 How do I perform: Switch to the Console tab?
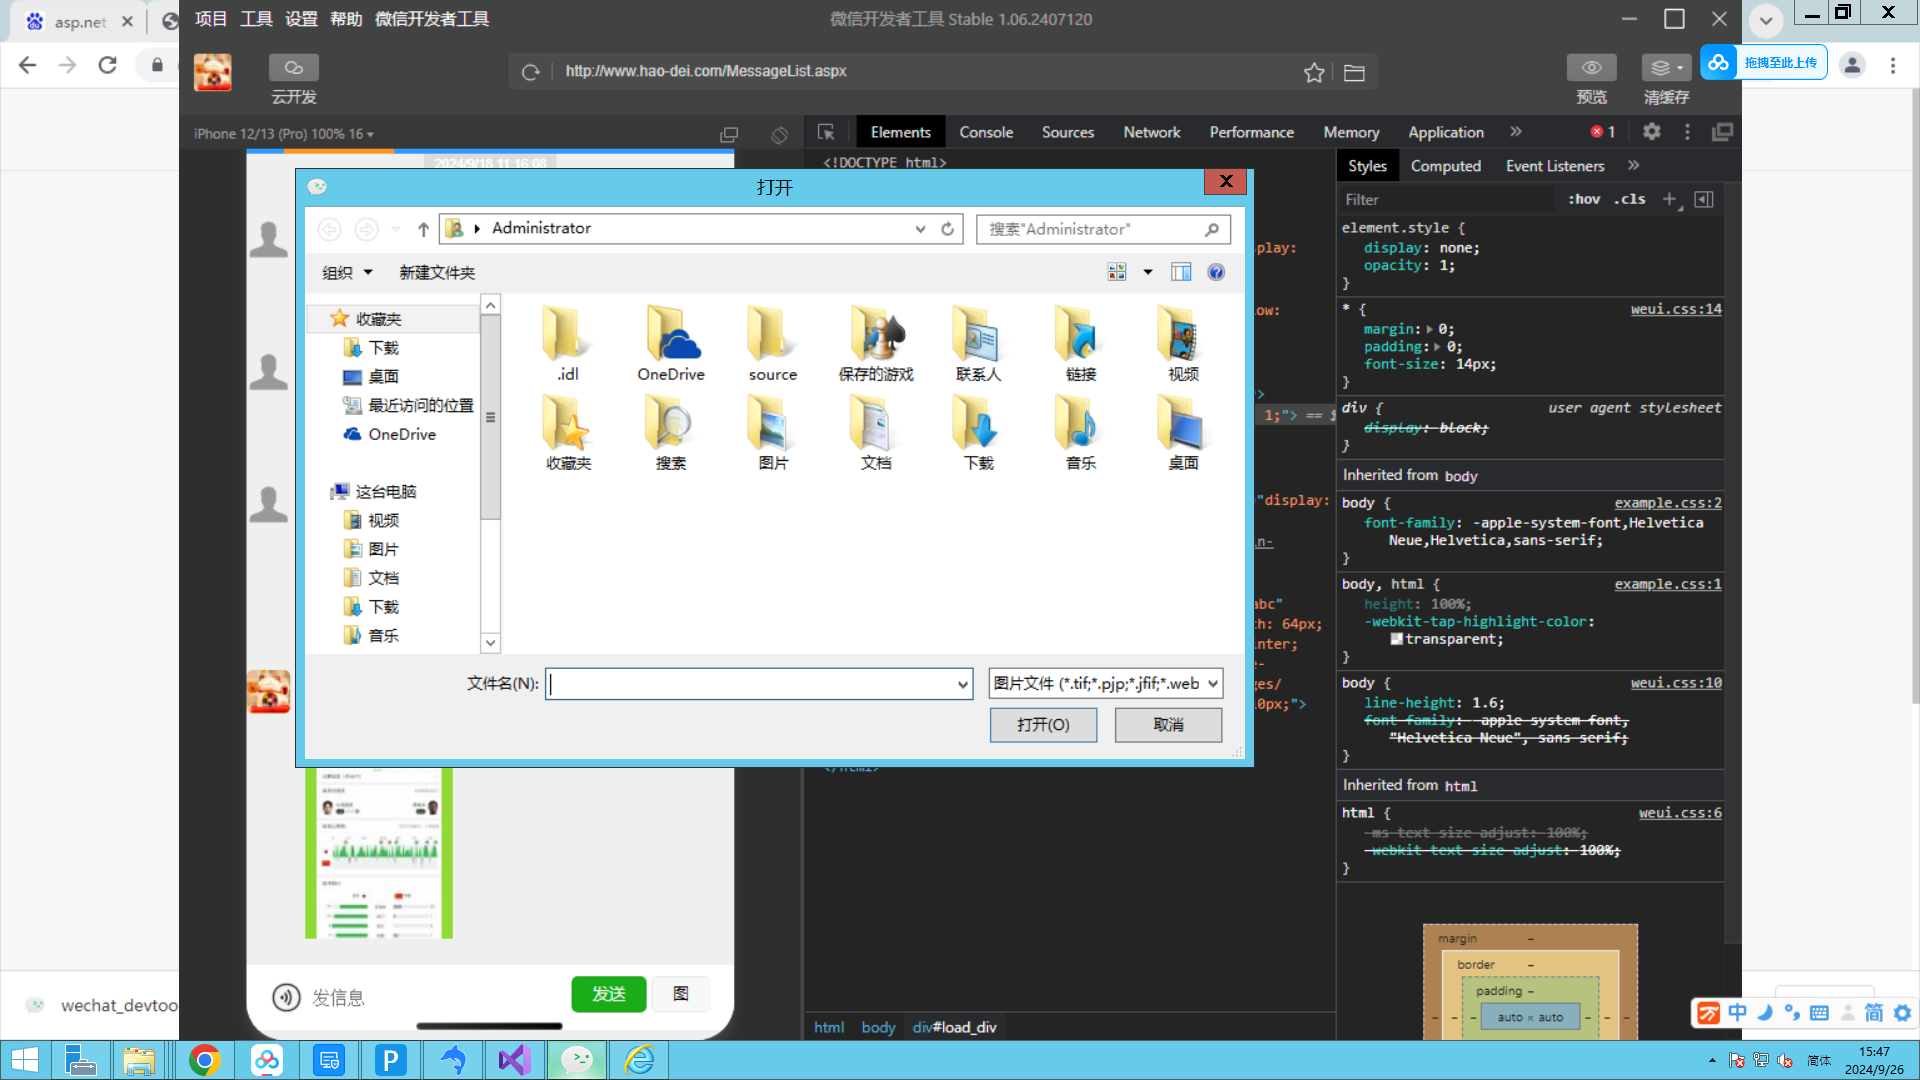pos(985,132)
